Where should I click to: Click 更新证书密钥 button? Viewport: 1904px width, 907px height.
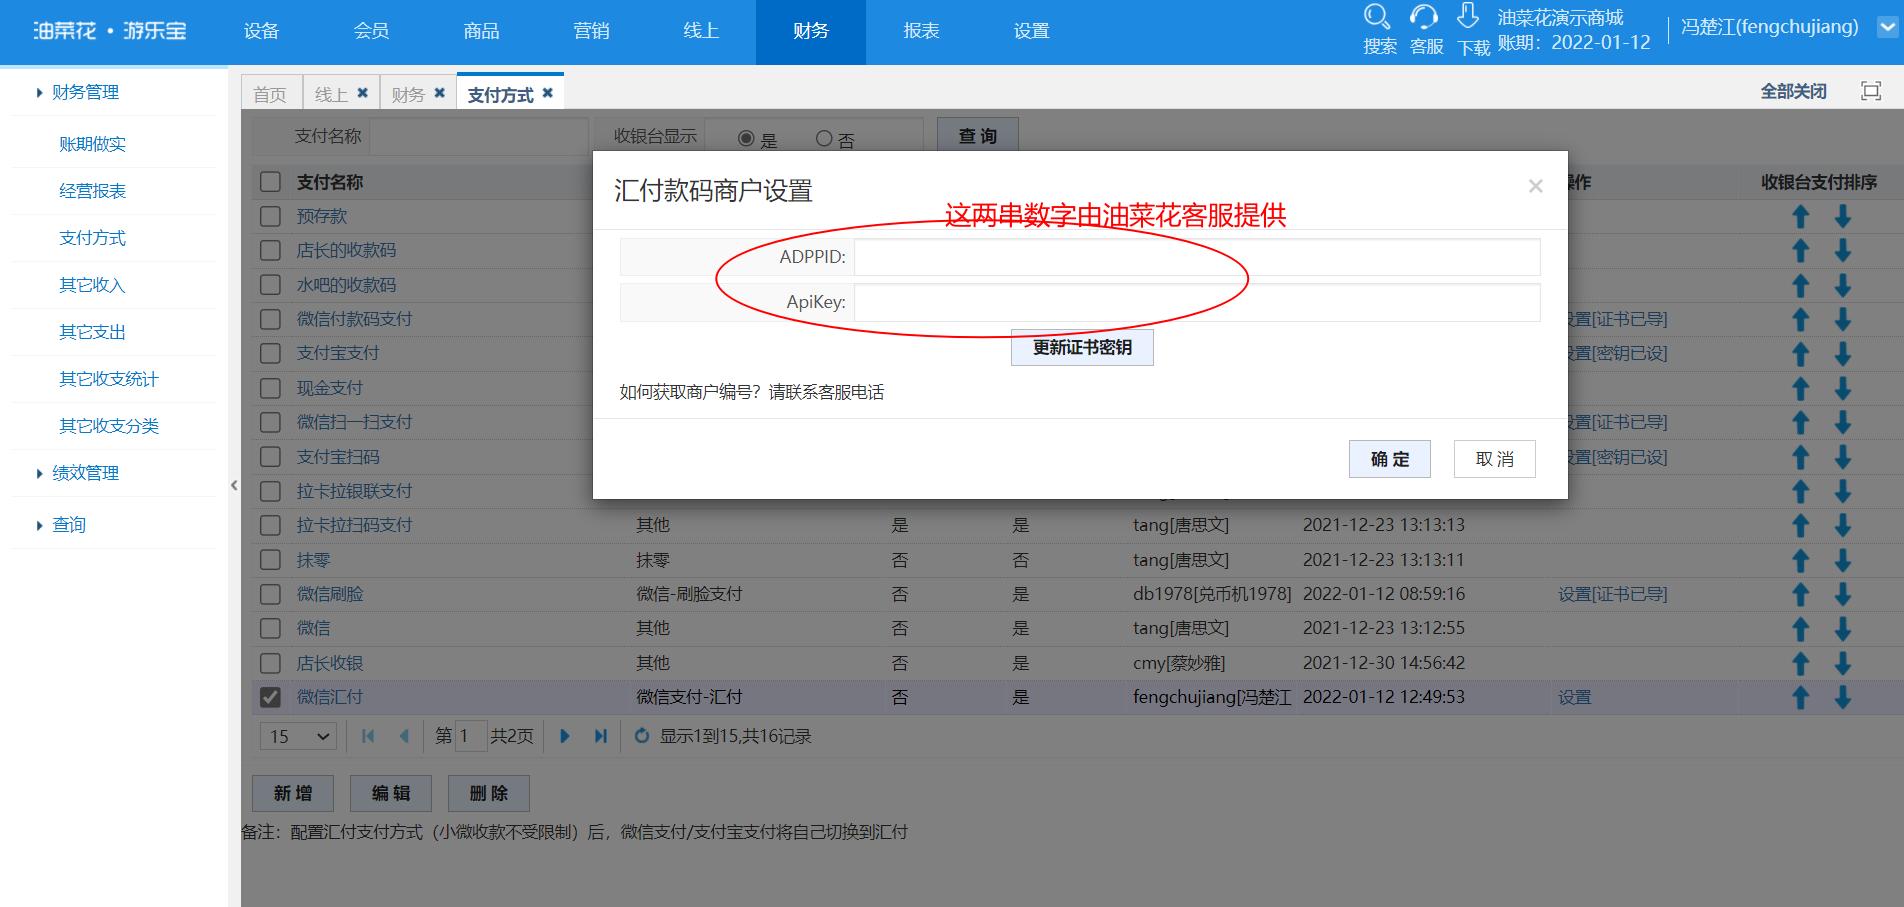[1082, 347]
